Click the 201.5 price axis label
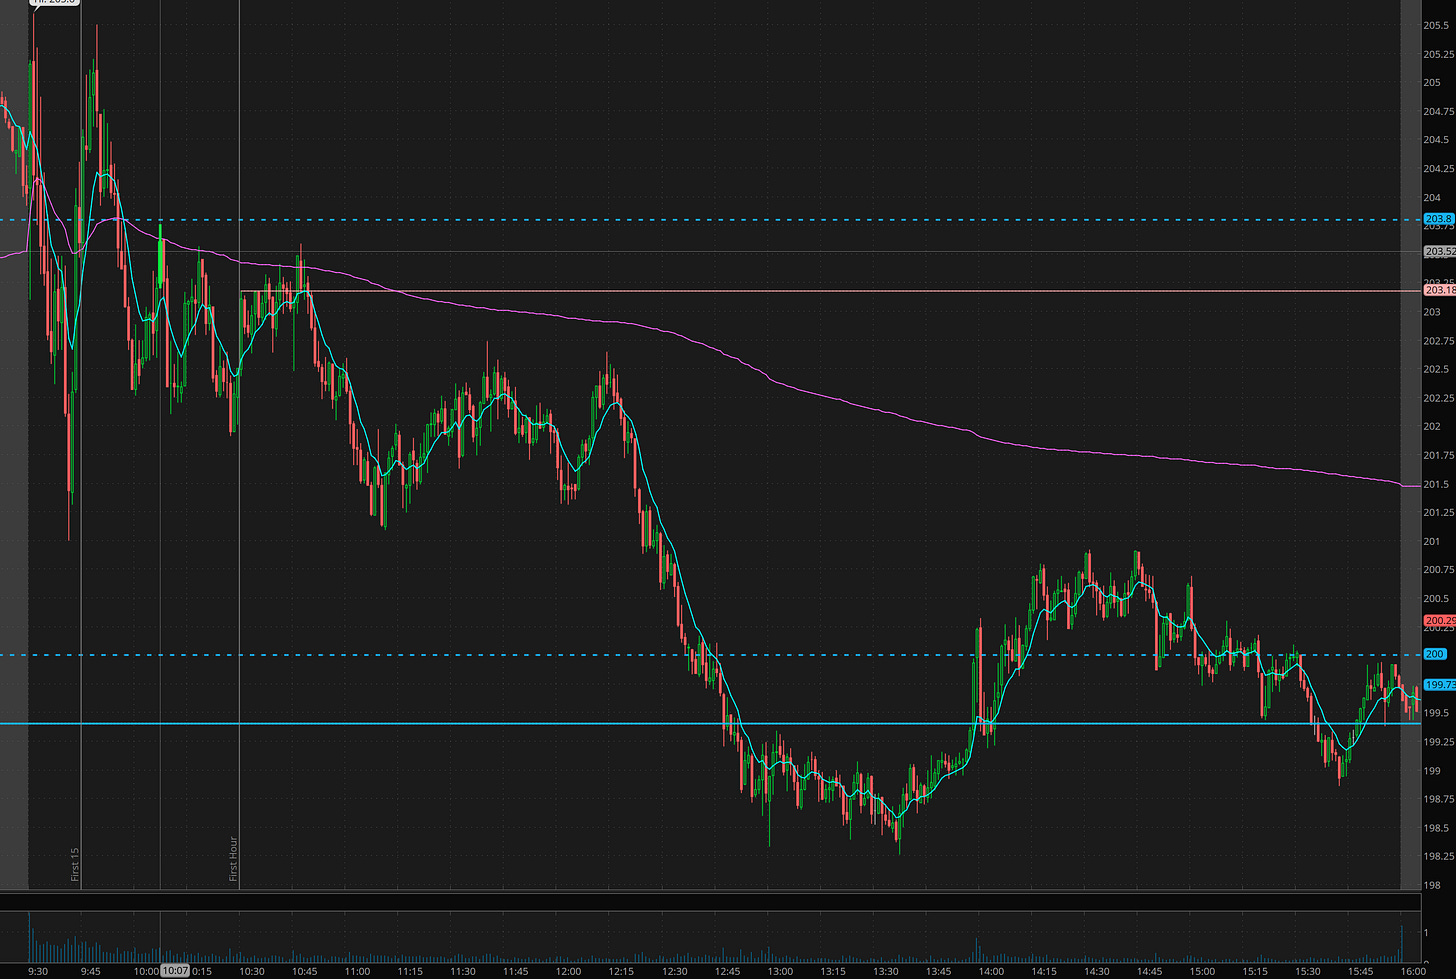Image resolution: width=1456 pixels, height=979 pixels. tap(1435, 485)
